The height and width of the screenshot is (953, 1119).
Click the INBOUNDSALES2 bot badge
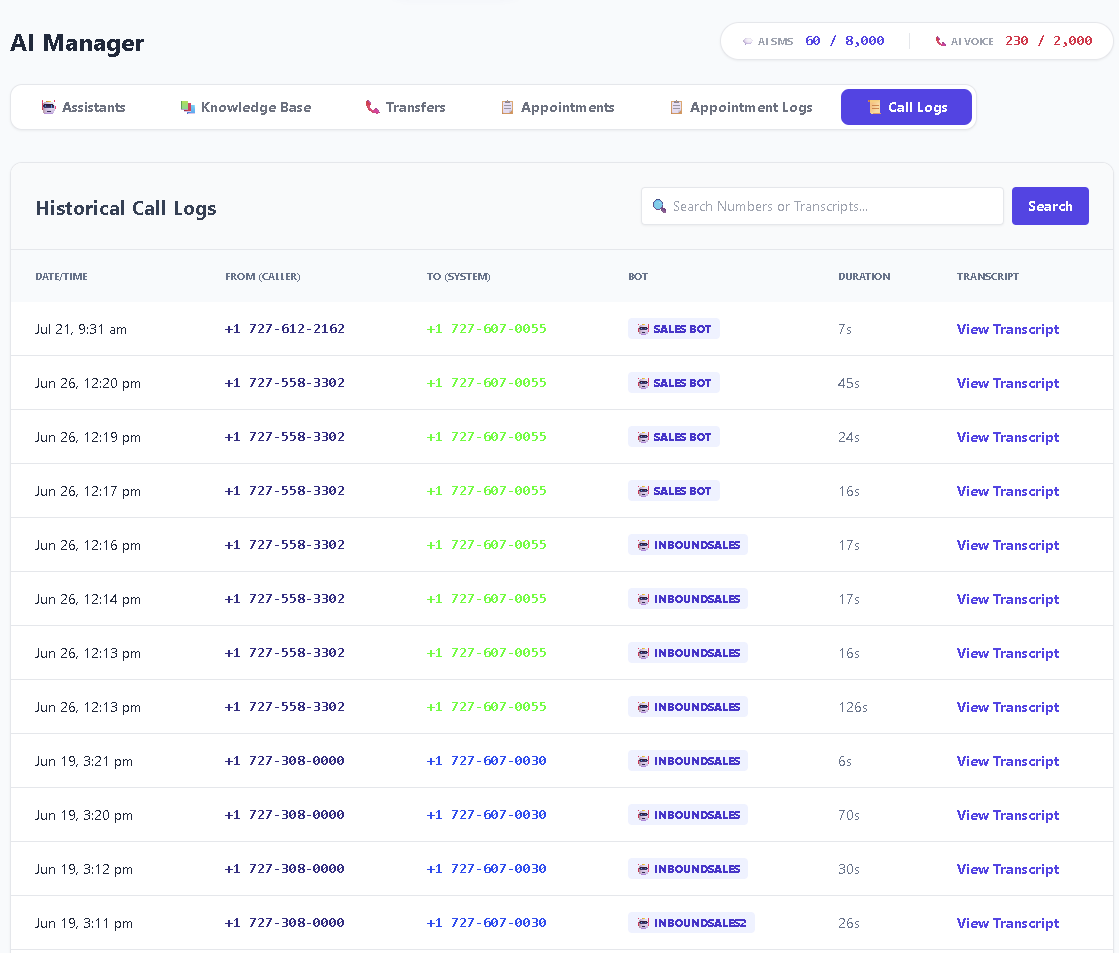coord(691,923)
